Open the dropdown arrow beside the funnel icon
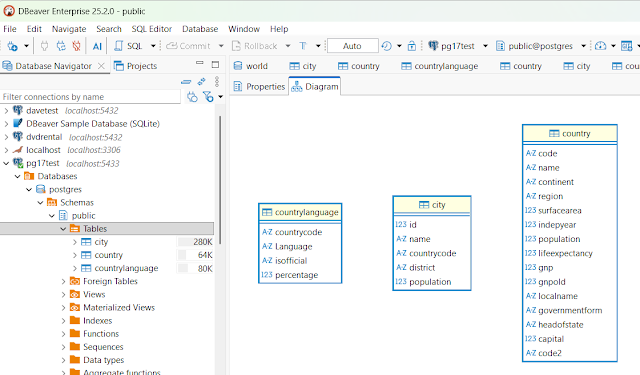 (220, 97)
